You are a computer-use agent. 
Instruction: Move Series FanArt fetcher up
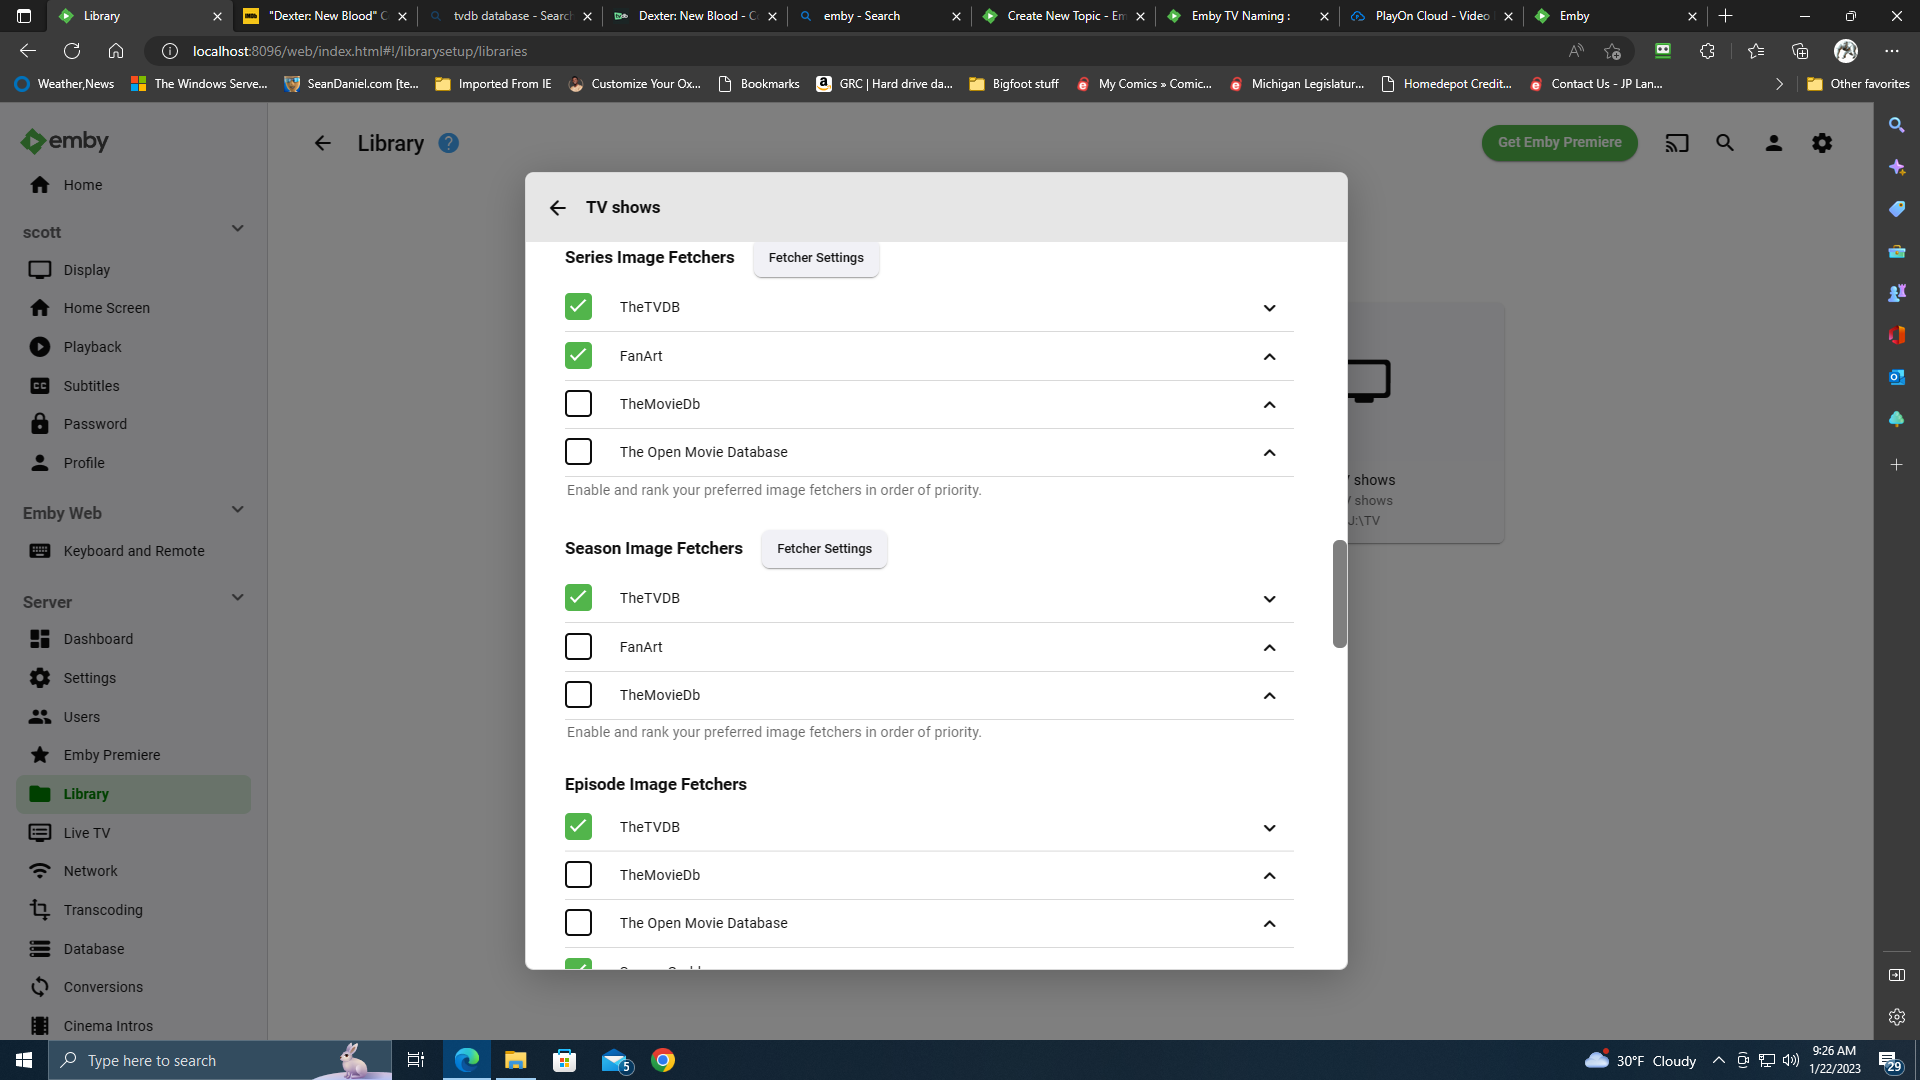(1269, 356)
